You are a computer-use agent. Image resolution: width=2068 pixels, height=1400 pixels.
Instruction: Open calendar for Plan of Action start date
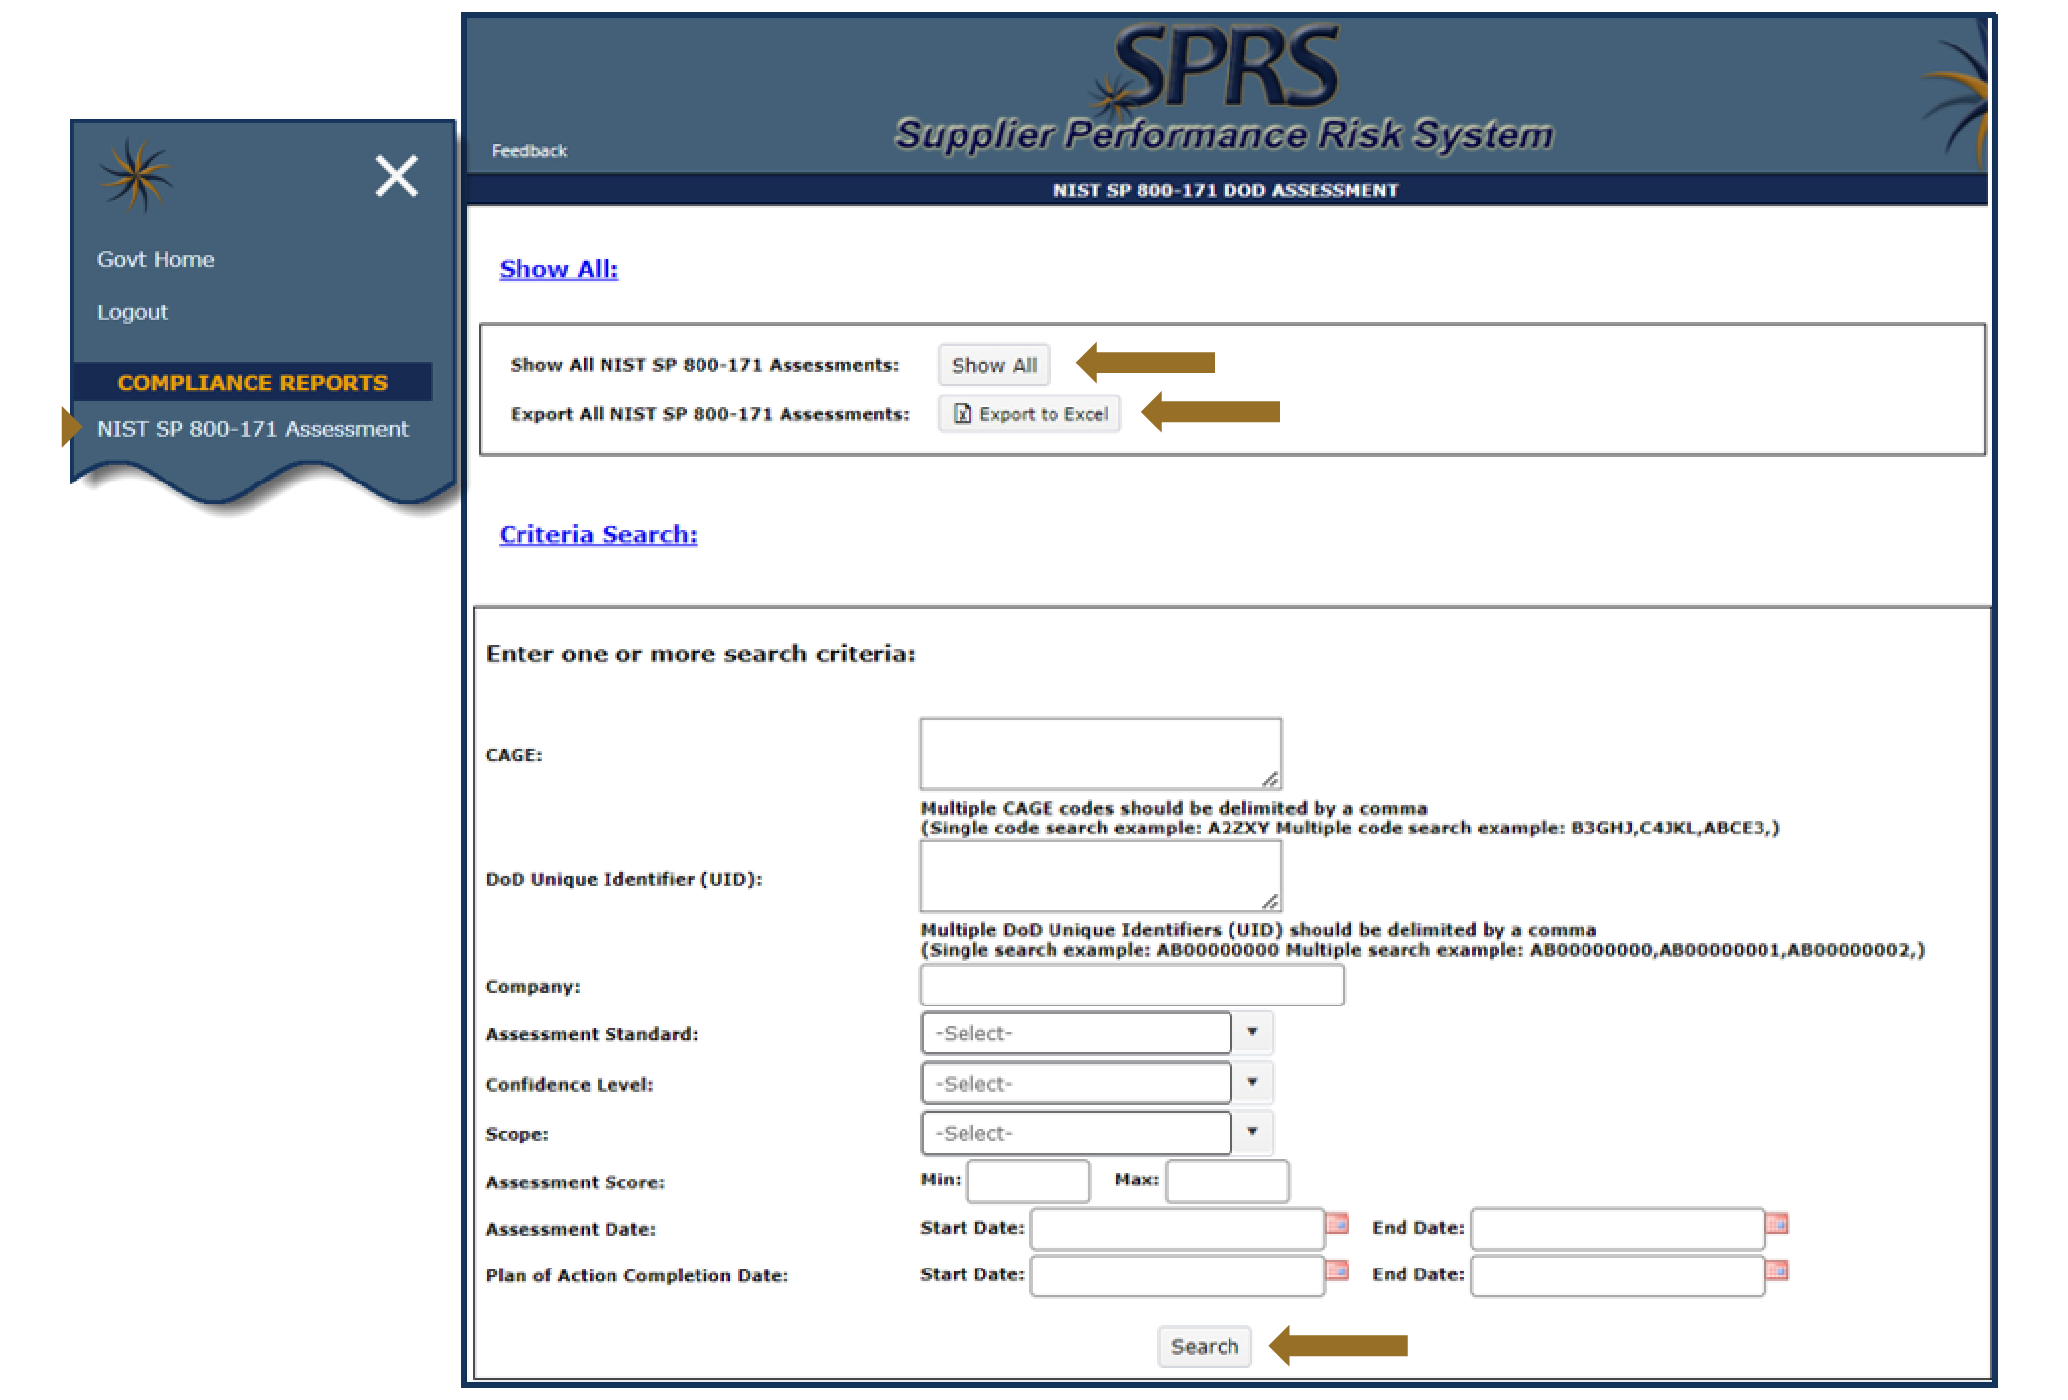click(1337, 1270)
